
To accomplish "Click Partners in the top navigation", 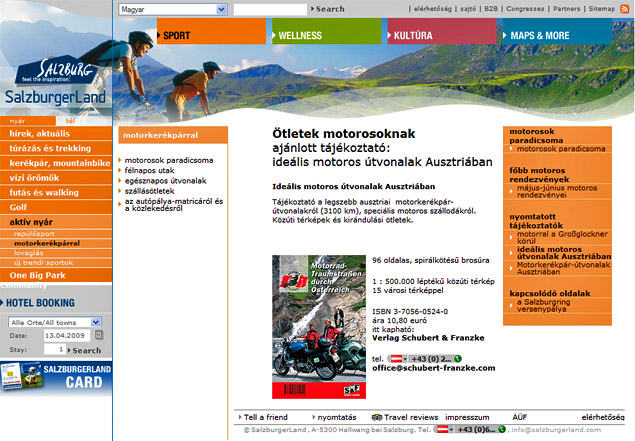I will (566, 9).
